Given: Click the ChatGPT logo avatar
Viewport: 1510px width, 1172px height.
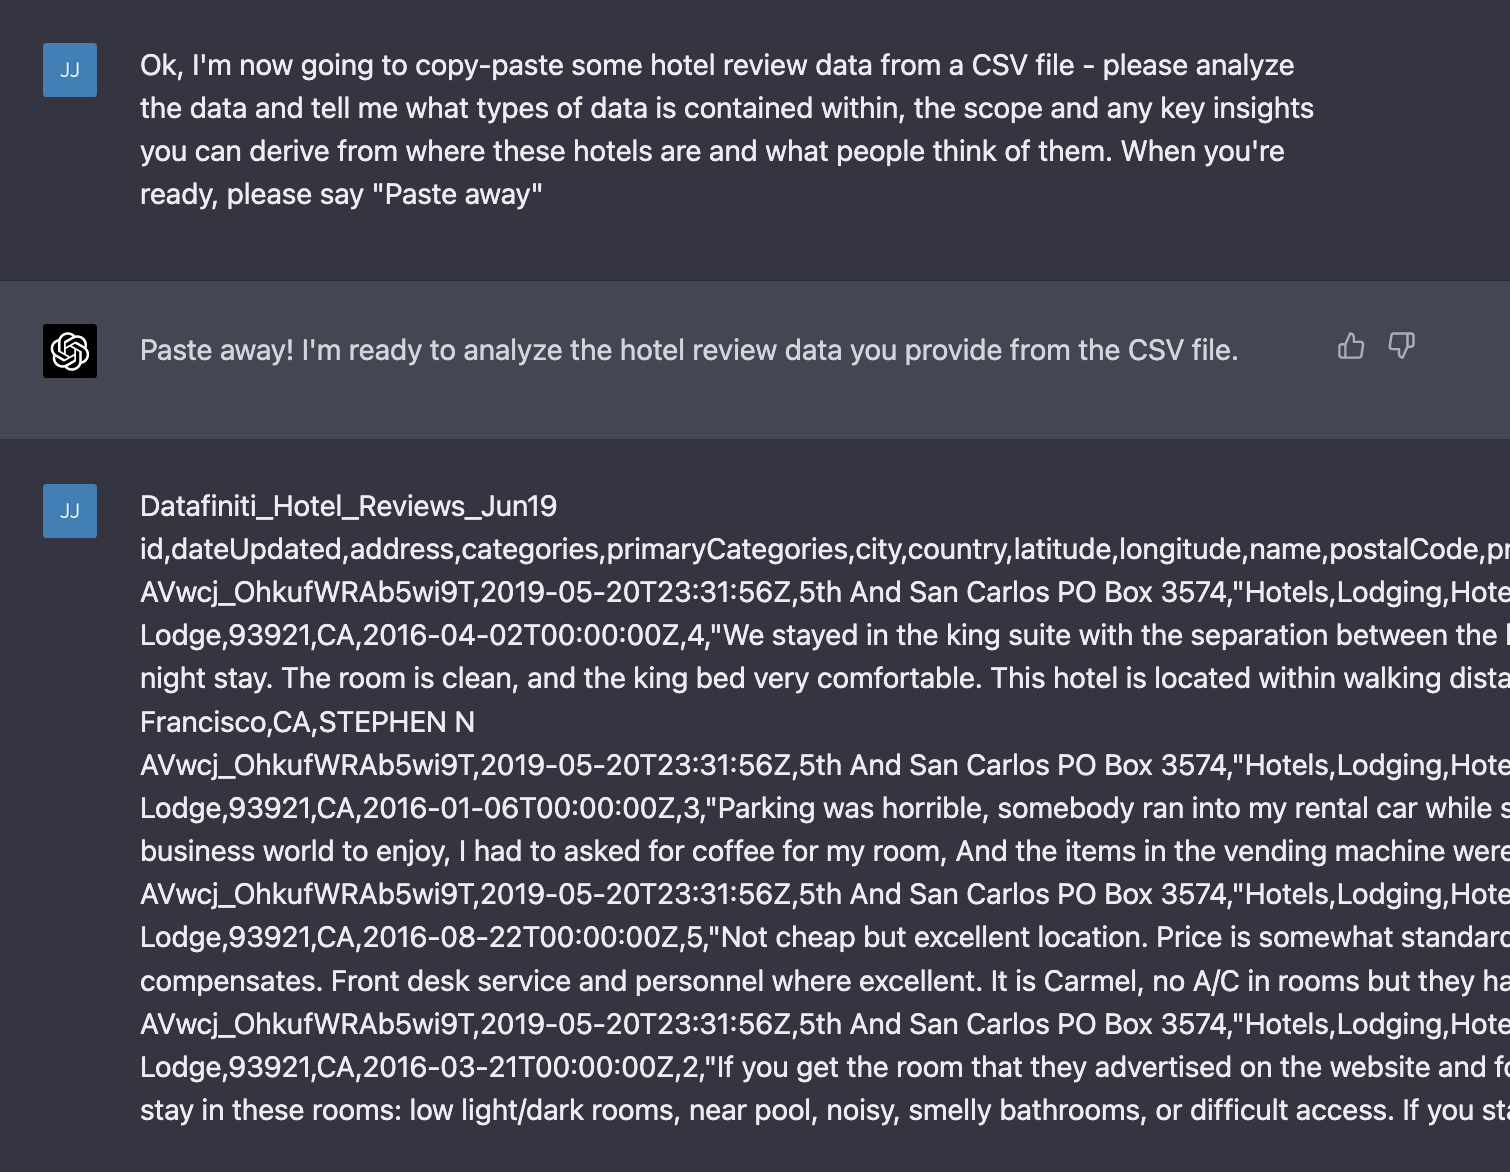Looking at the screenshot, I should (70, 351).
